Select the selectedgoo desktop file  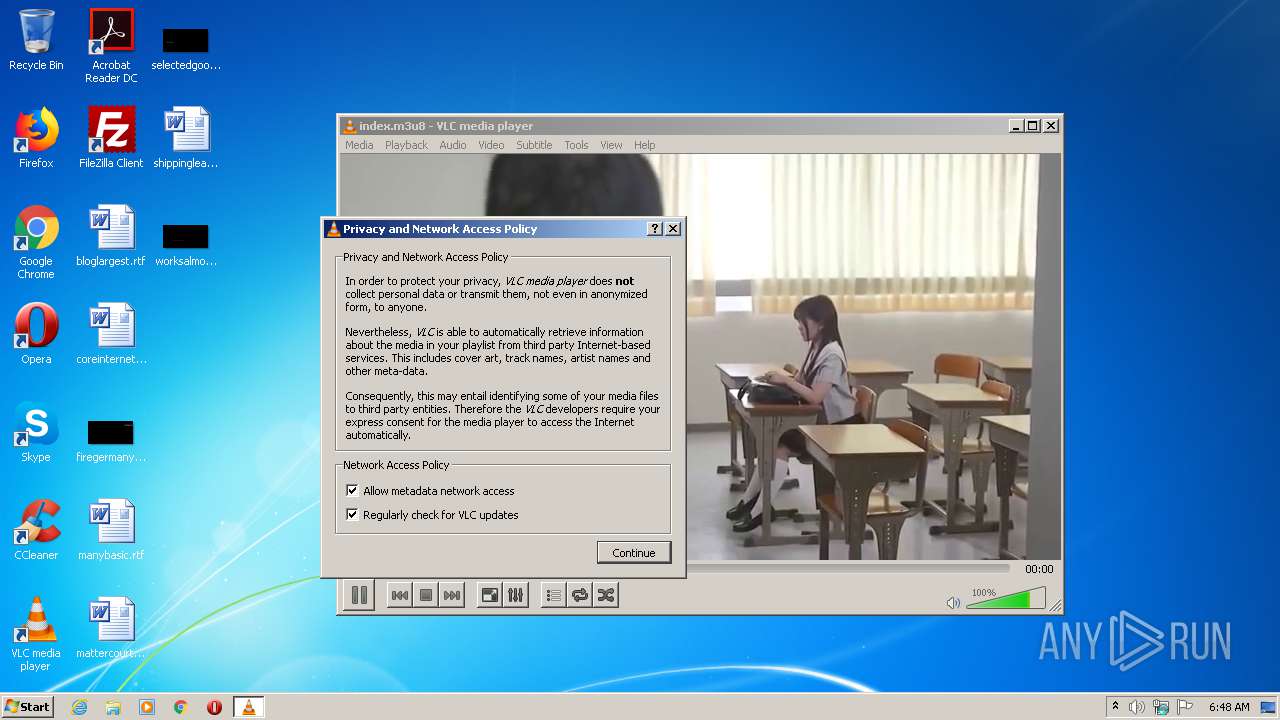click(x=186, y=48)
